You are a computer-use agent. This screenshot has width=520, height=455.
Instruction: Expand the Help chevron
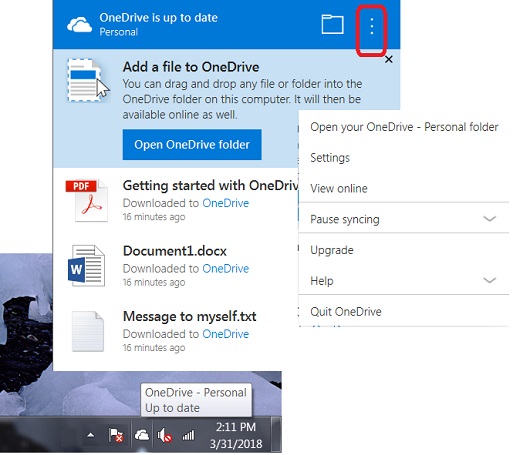point(489,280)
